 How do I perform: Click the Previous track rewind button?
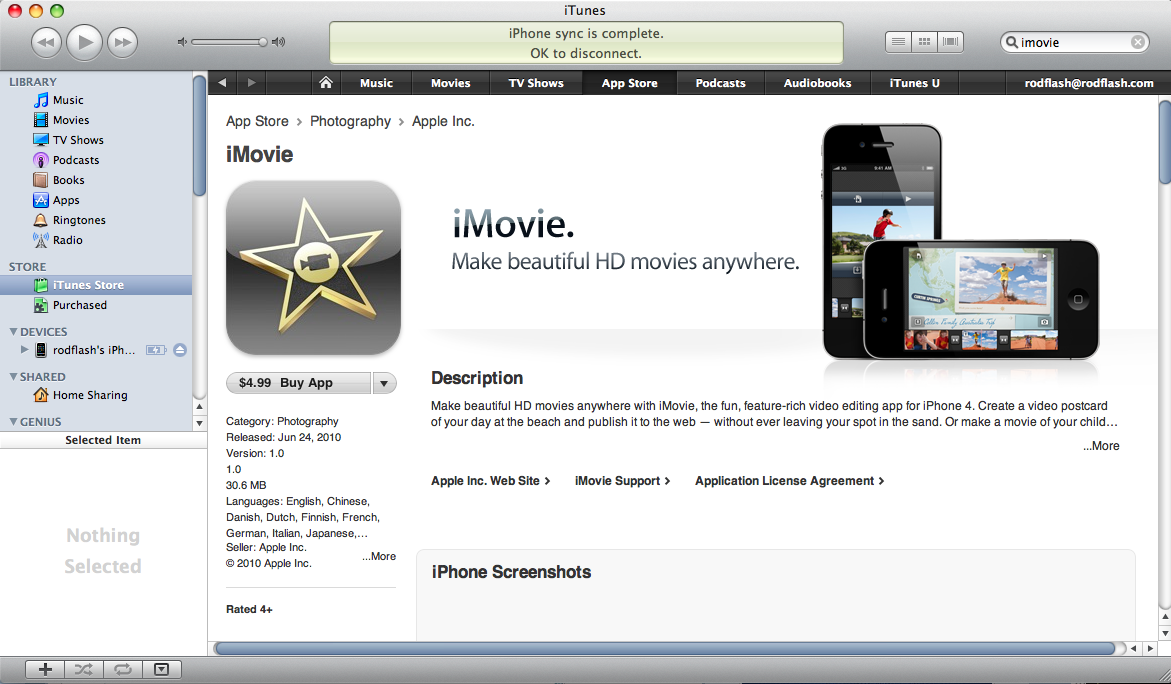(x=46, y=42)
